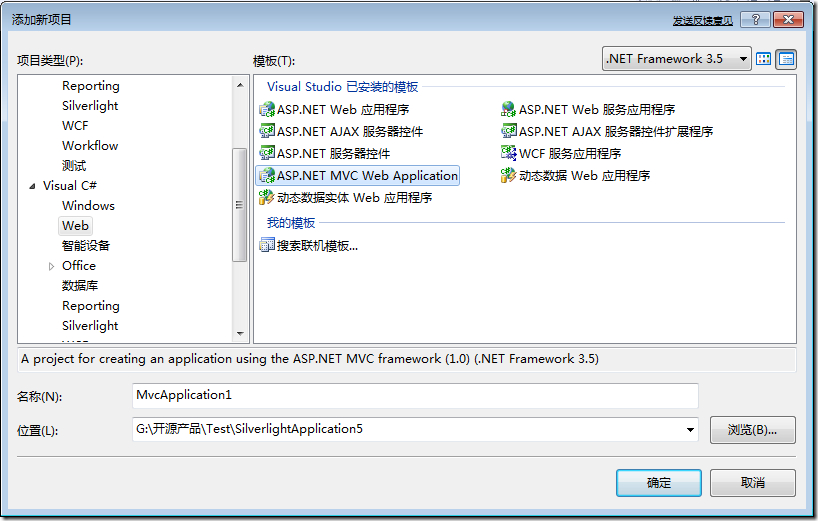The image size is (818, 521).
Task: Close the 添加新项目 dialog
Action: 788,20
